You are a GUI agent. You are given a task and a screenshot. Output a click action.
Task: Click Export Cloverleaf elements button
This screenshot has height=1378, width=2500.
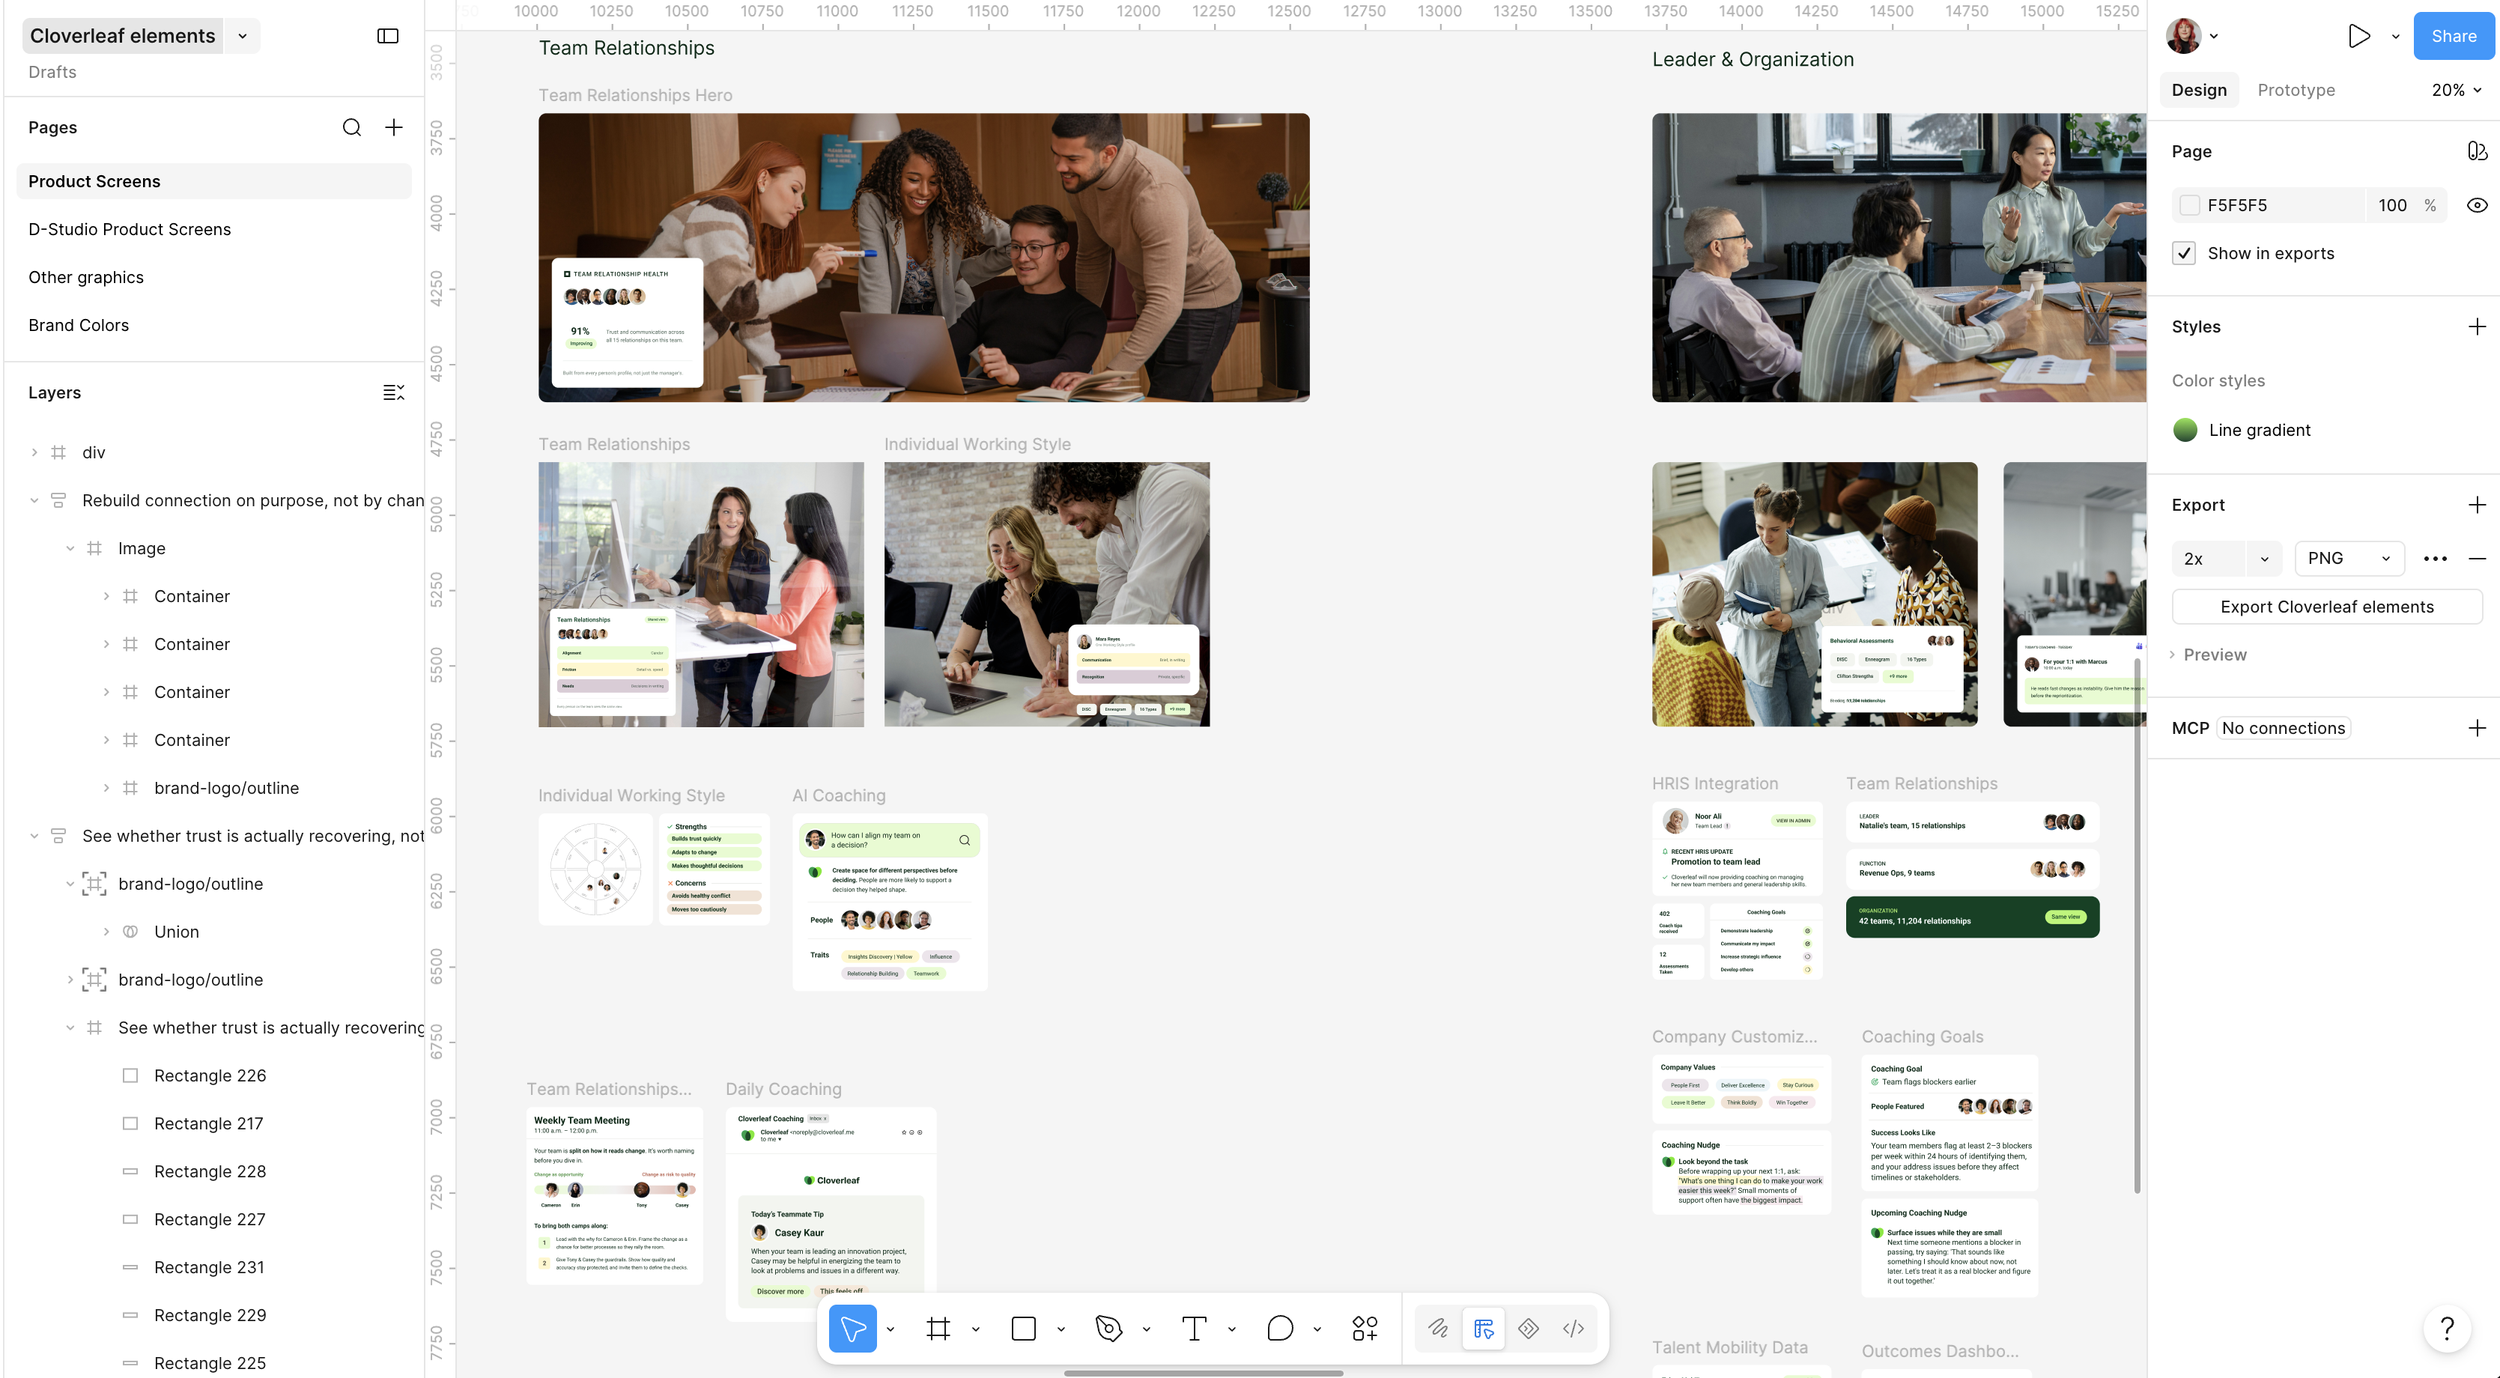(2327, 607)
